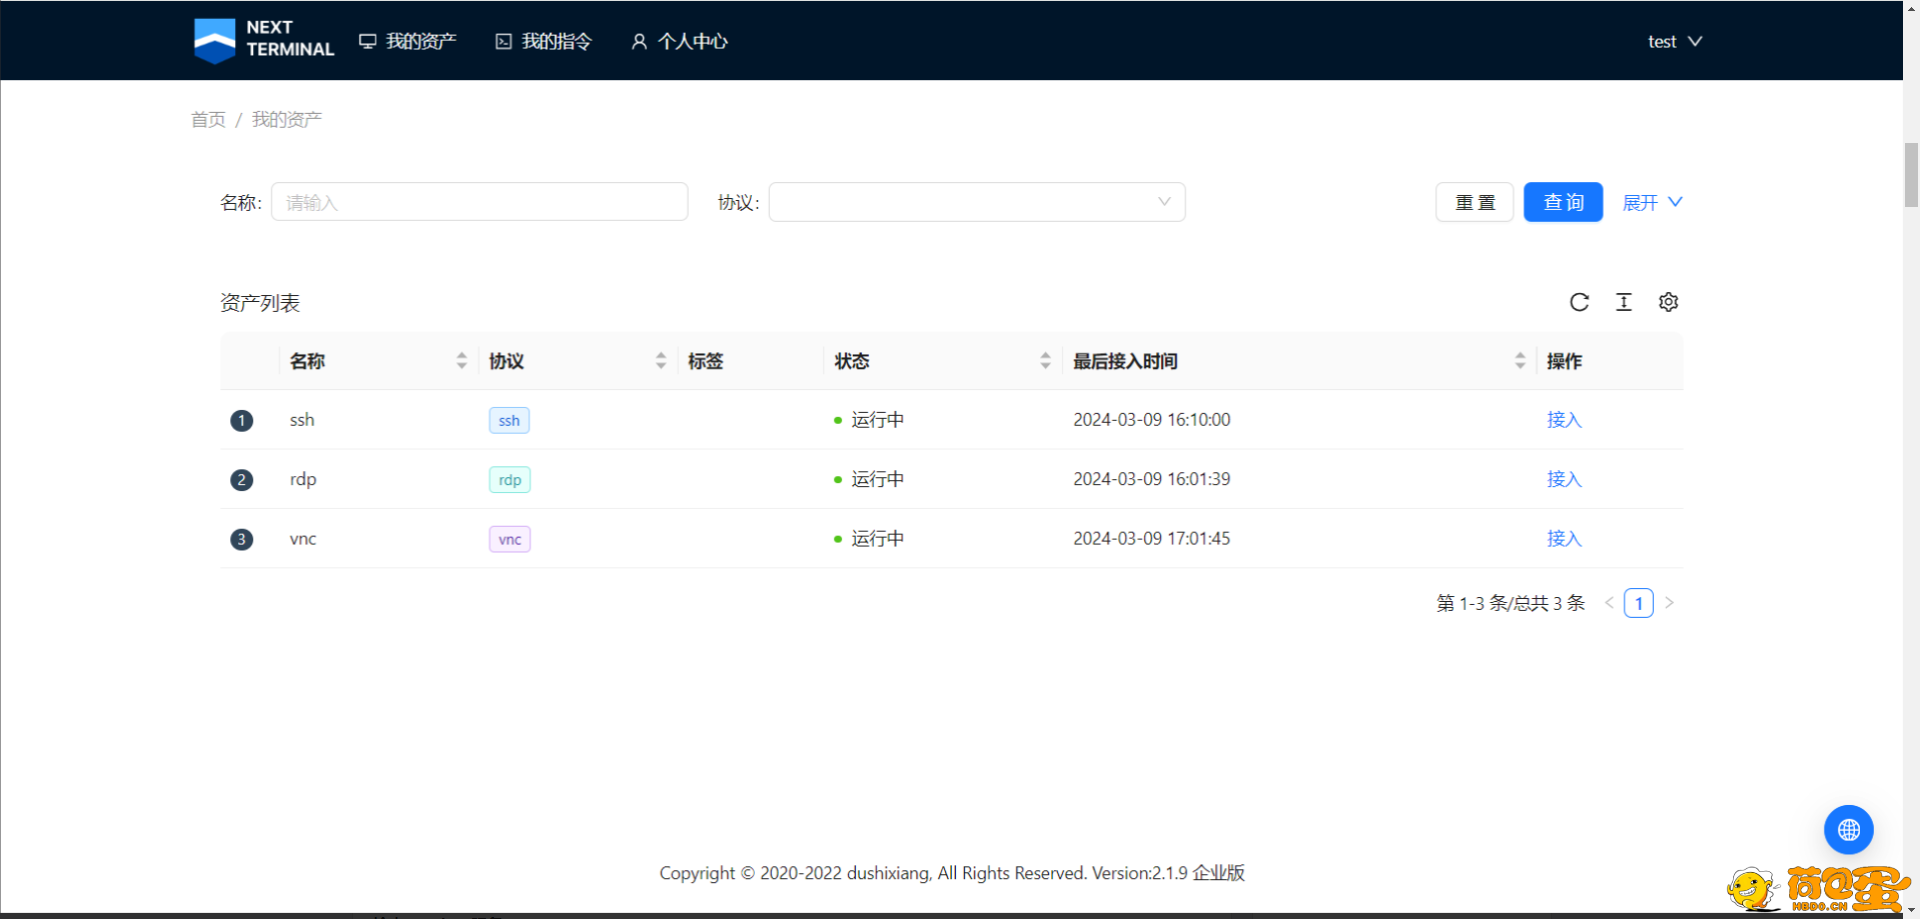The height and width of the screenshot is (919, 1920).
Task: Select asset name rdp
Action: coord(303,479)
